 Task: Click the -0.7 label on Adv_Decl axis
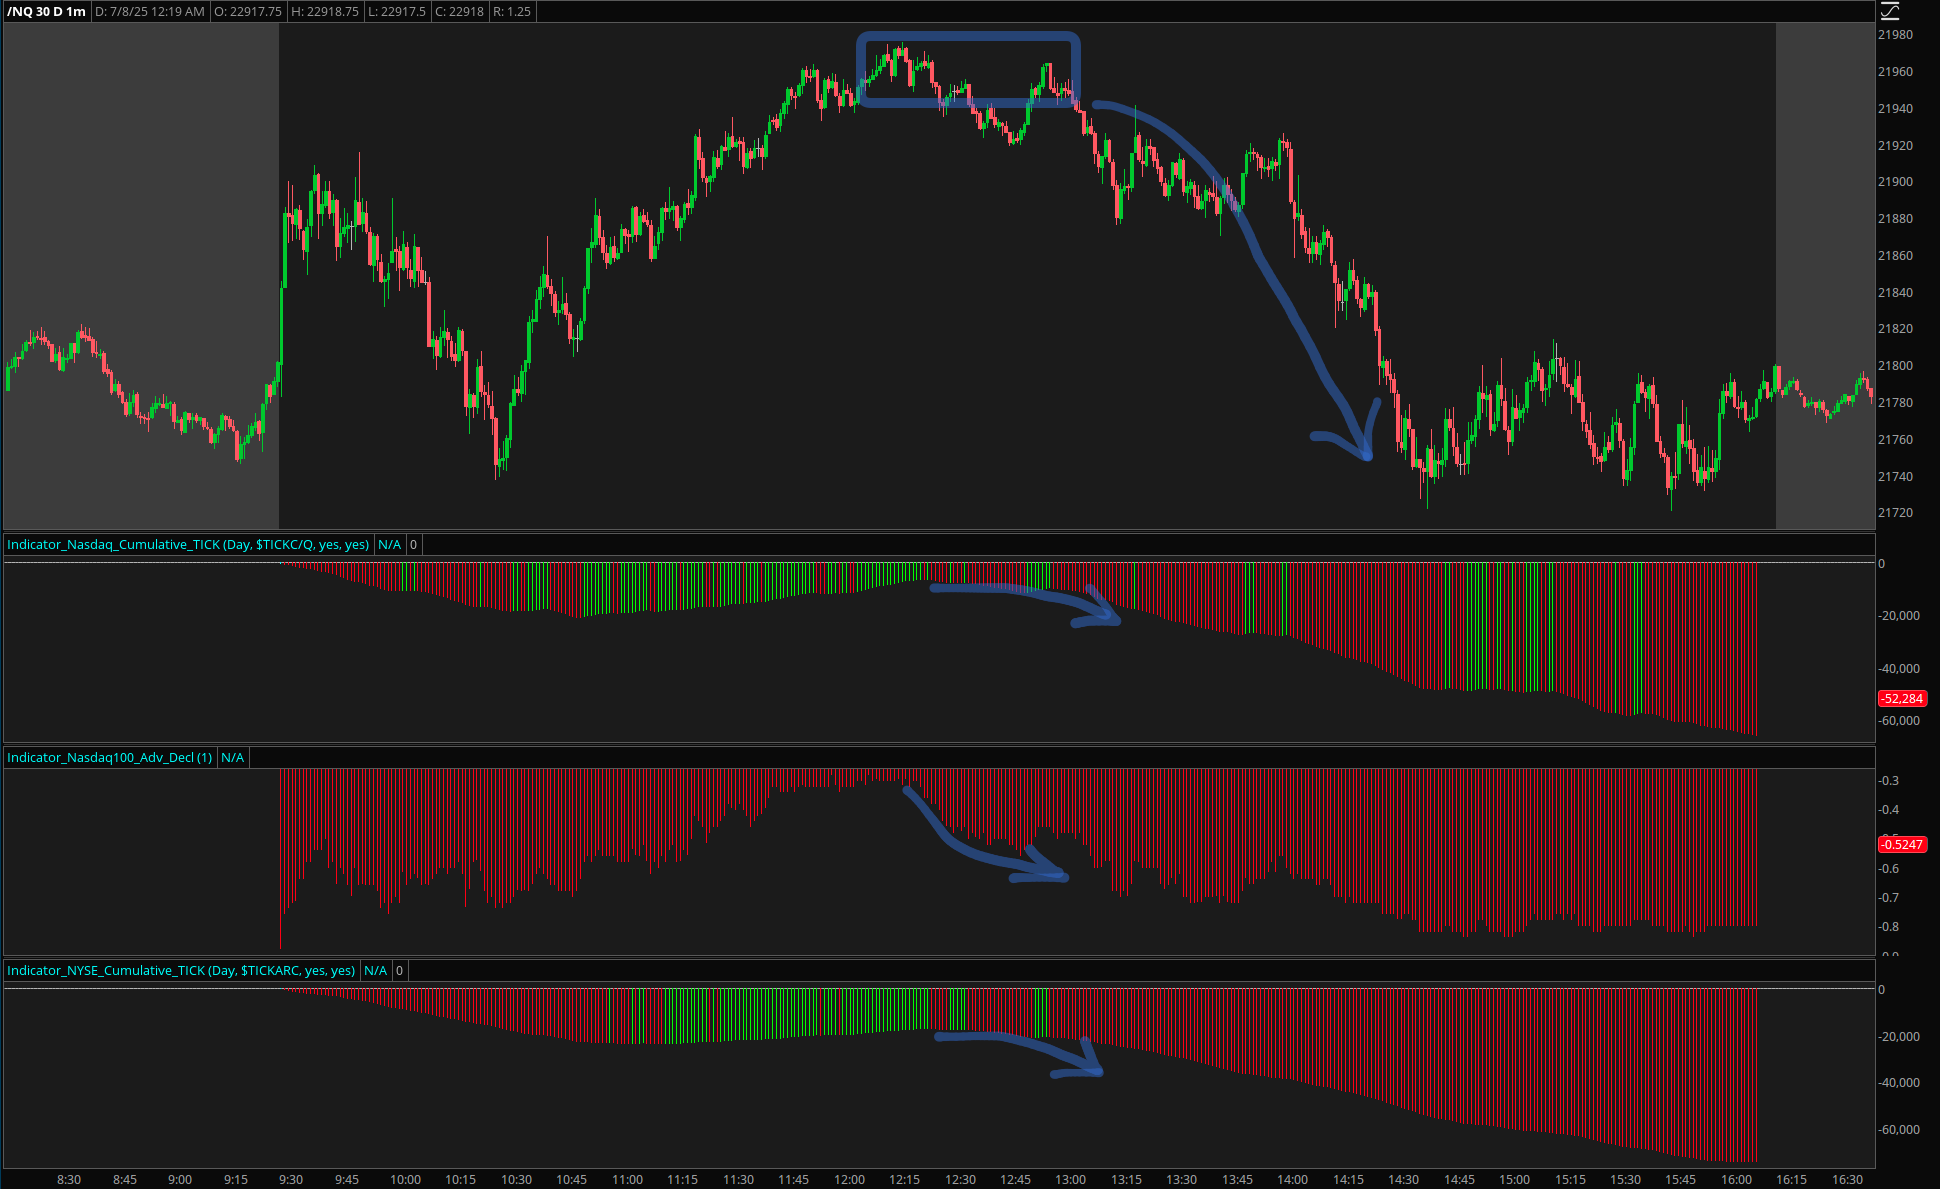pos(1888,898)
